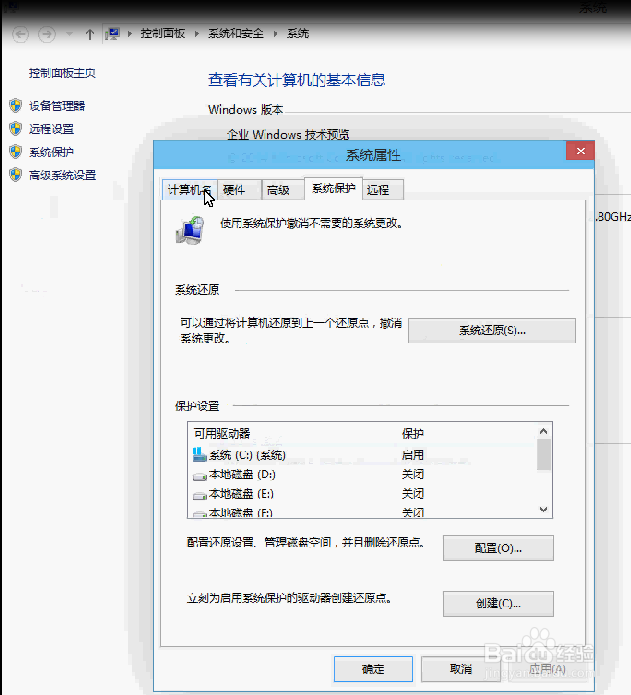Click 系统 in the breadcrumb path
Screen dimensions: 631x695
point(298,34)
